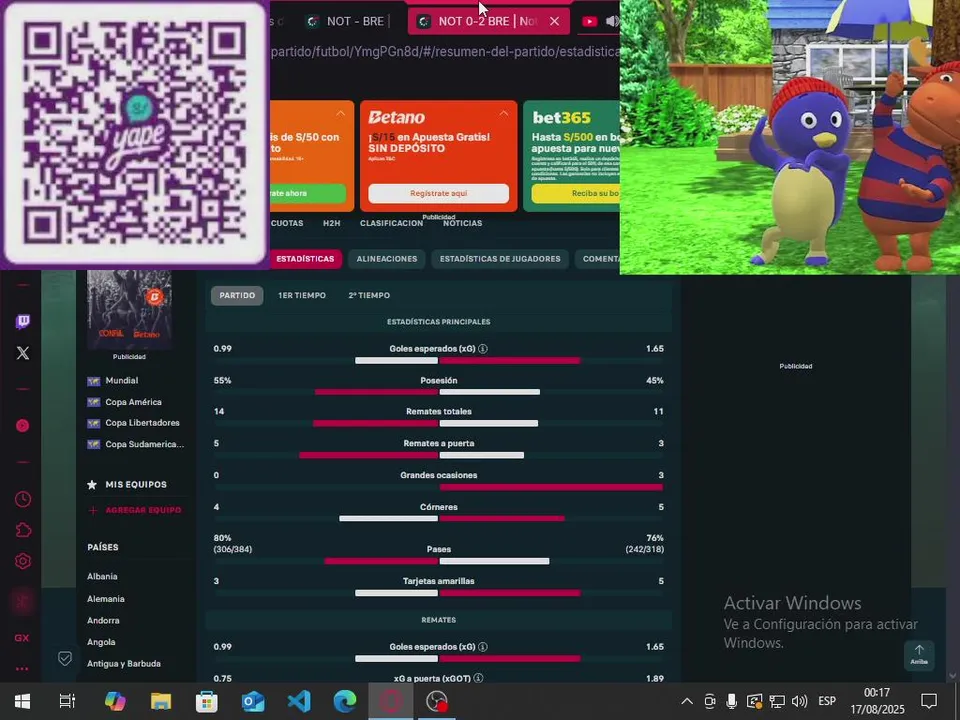Open the Mundial competition link
The image size is (960, 720).
click(x=121, y=380)
